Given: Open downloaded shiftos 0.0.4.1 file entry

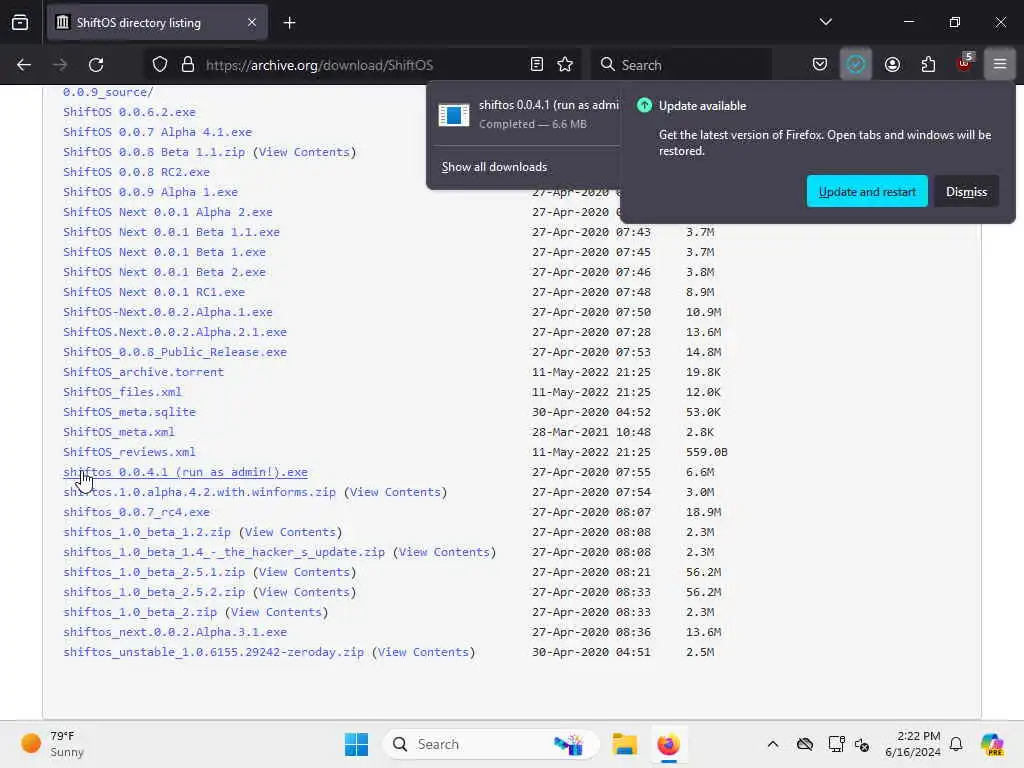Looking at the screenshot, I should click(526, 114).
